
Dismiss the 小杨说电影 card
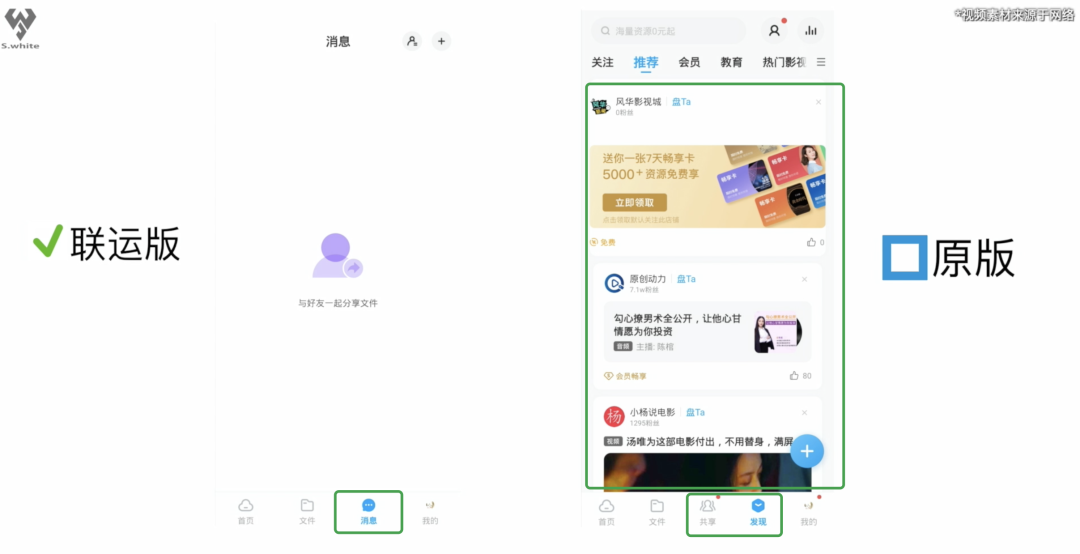click(x=804, y=413)
